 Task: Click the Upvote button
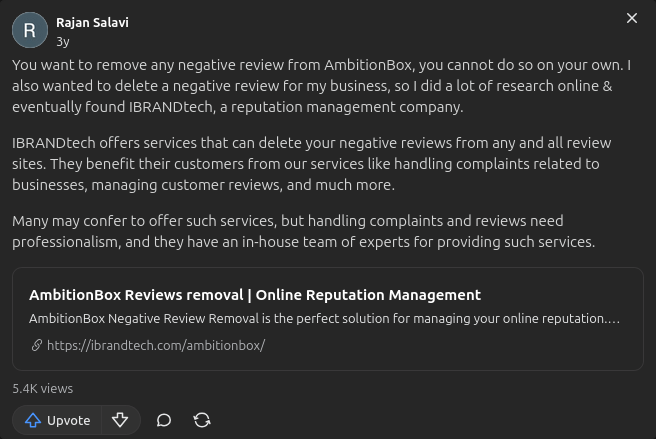click(57, 420)
